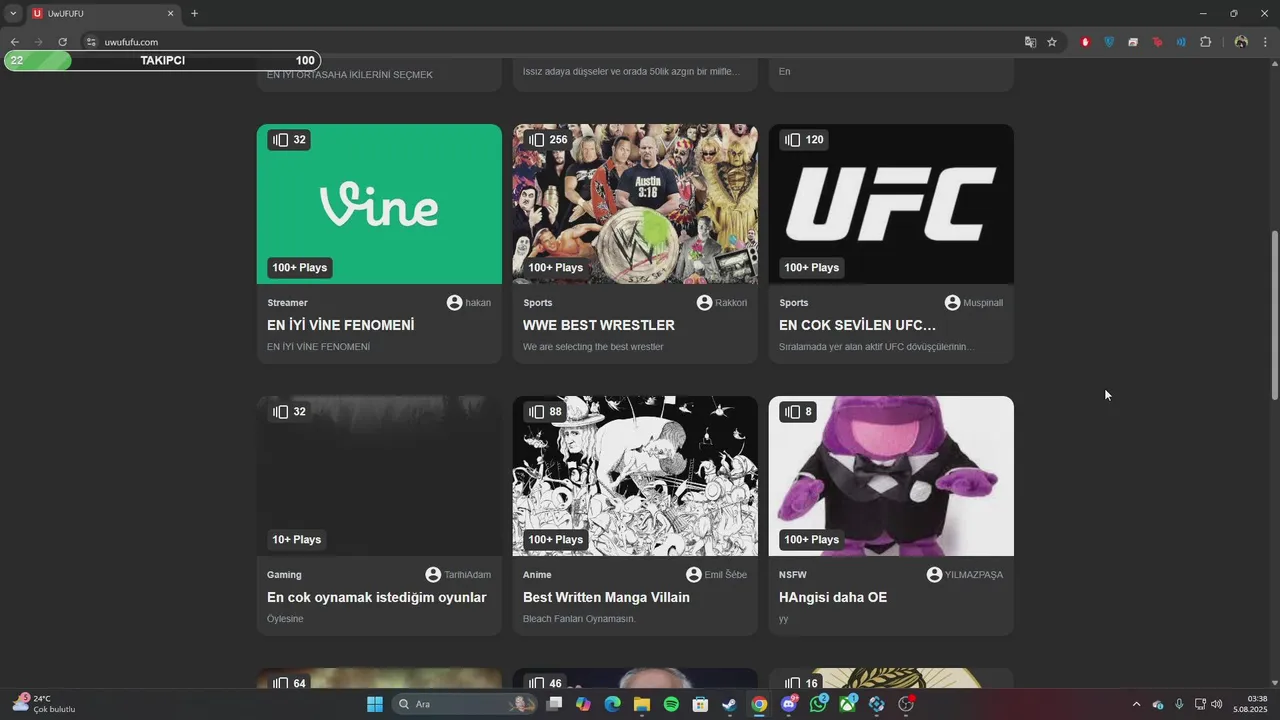Click the taskbar search box Ara
This screenshot has height=720, width=1280.
click(x=465, y=704)
